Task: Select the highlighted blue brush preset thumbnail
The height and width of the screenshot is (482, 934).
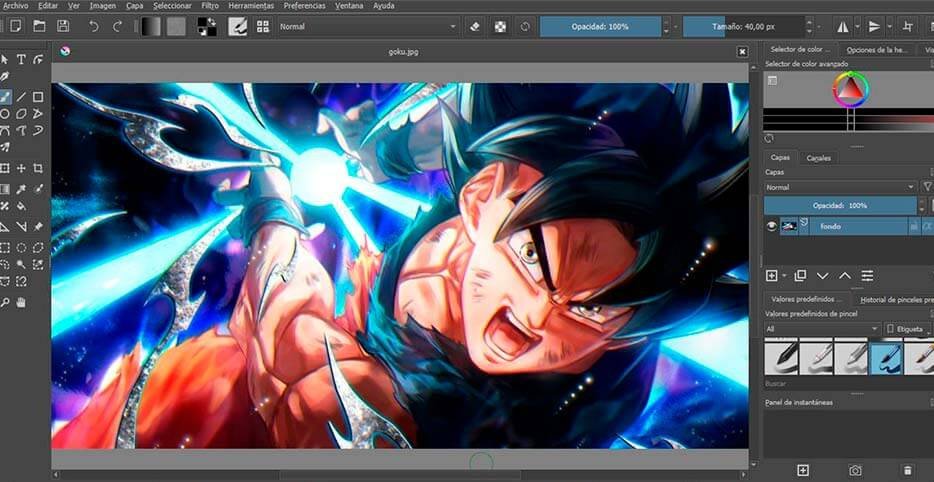Action: pyautogui.click(x=886, y=358)
